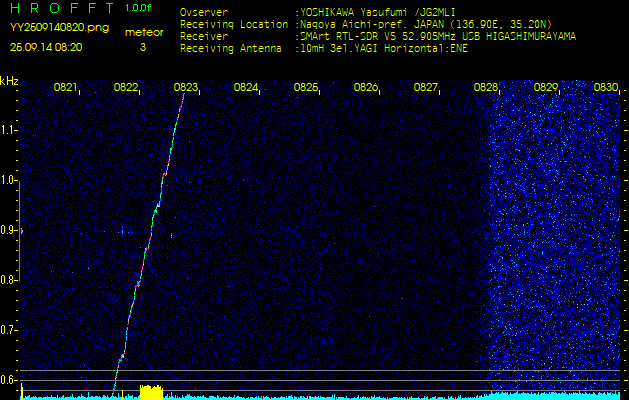Click the kHz axis unit label
The image size is (629, 400).
point(9,80)
